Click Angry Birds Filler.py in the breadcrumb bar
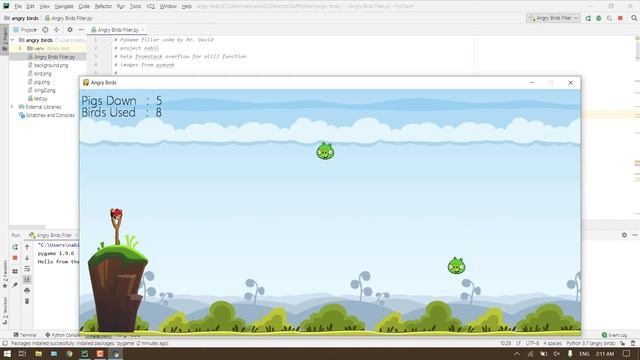 (68, 18)
